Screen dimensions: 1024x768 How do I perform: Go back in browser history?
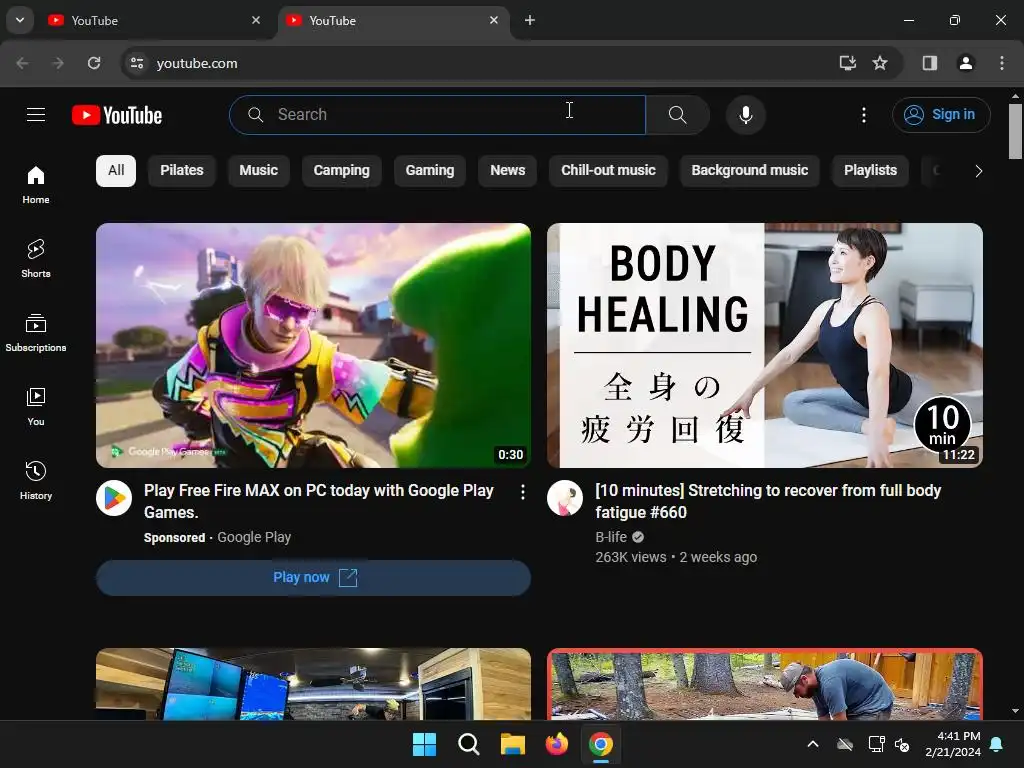point(22,63)
